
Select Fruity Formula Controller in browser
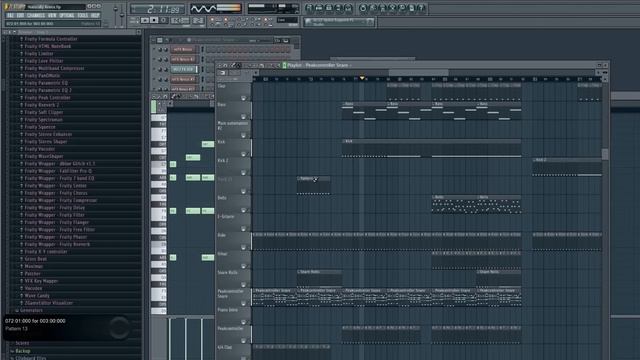coord(51,39)
